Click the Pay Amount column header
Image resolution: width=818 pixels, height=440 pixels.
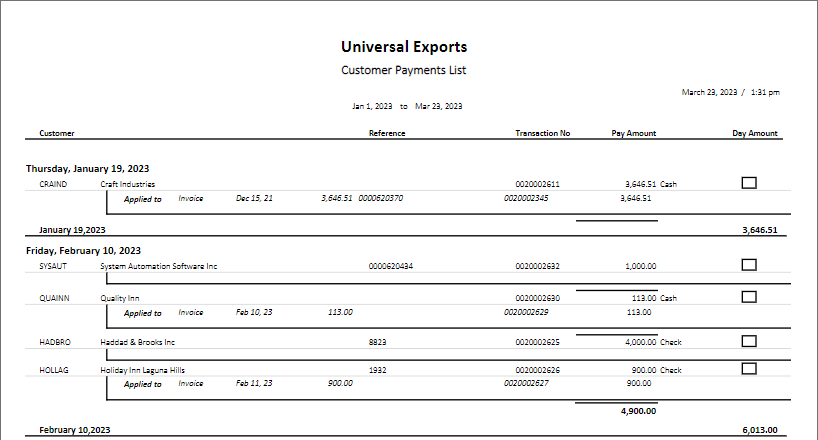click(x=634, y=133)
